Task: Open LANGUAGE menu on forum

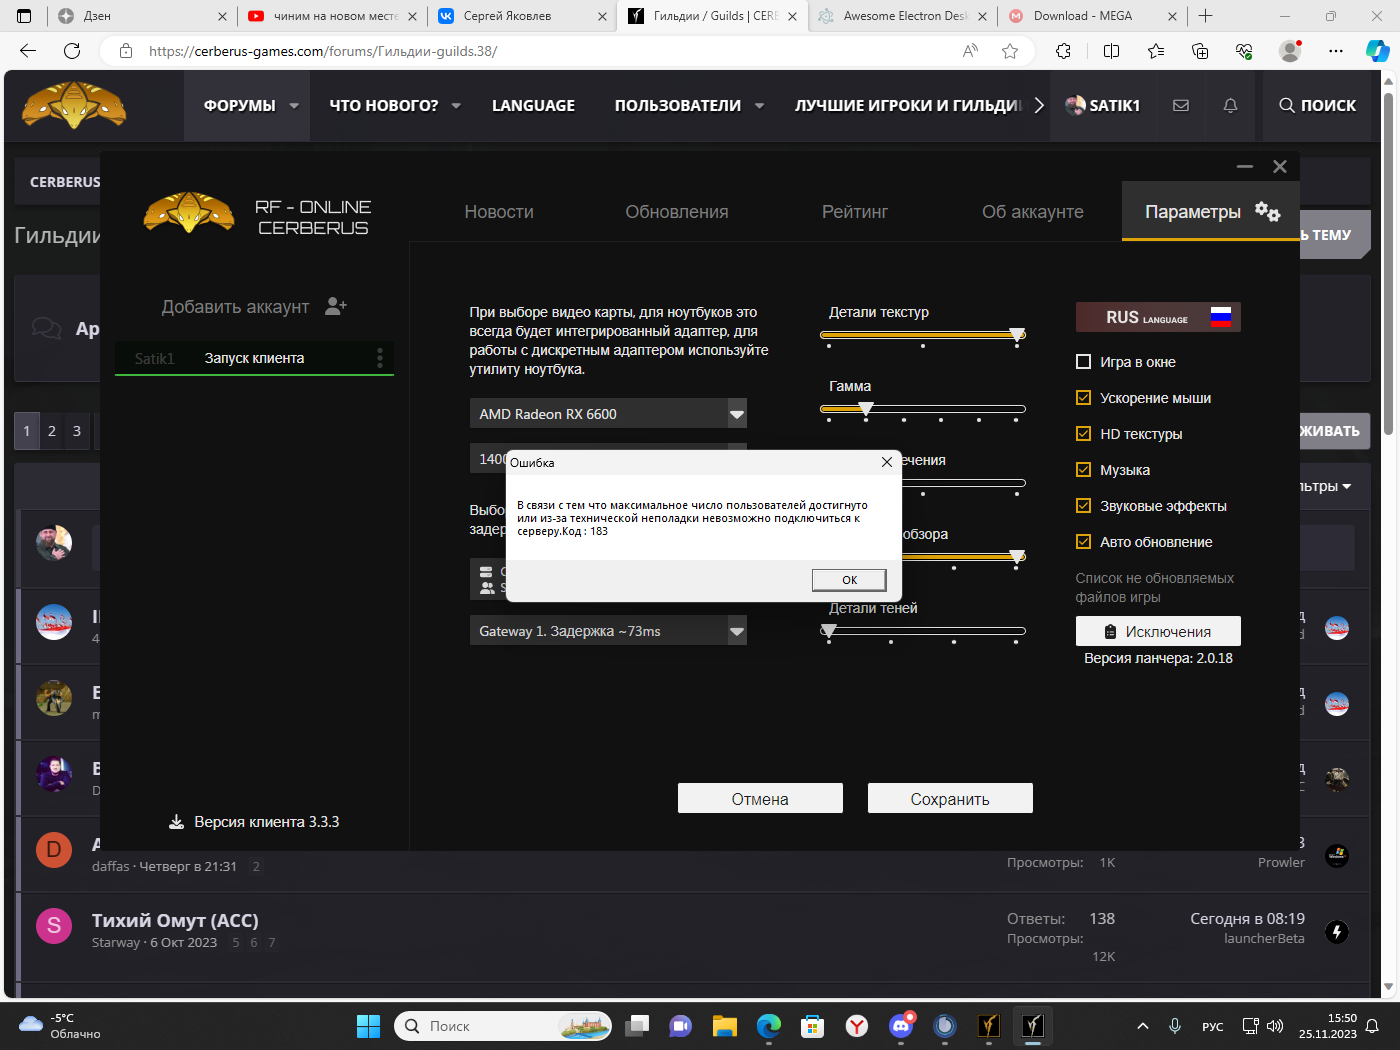Action: click(x=533, y=105)
